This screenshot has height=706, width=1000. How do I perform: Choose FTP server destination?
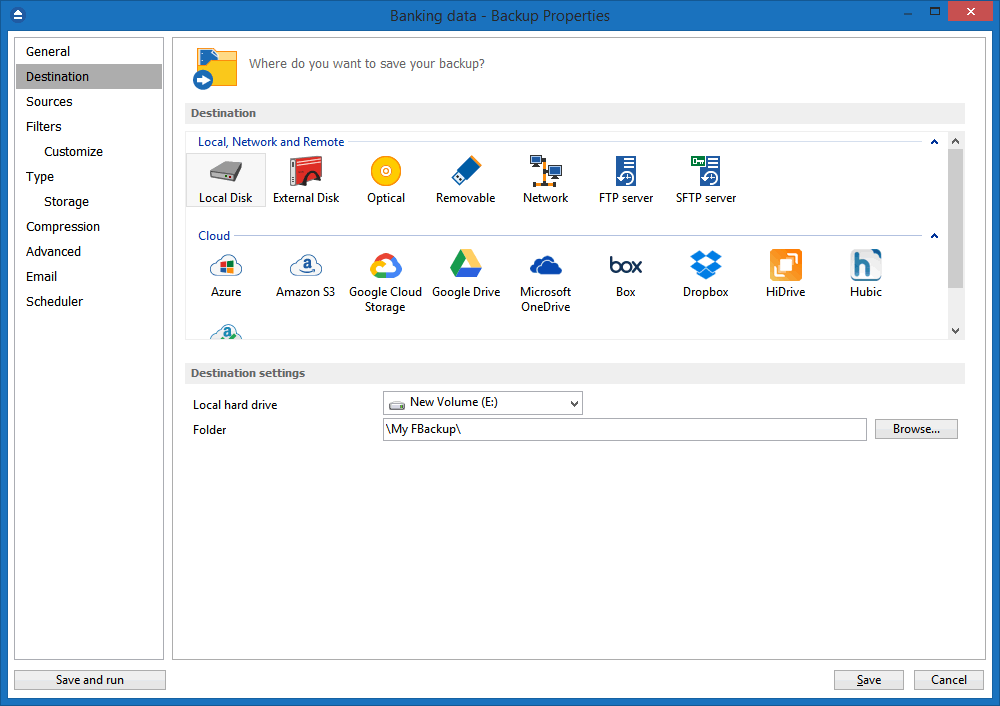pos(626,180)
